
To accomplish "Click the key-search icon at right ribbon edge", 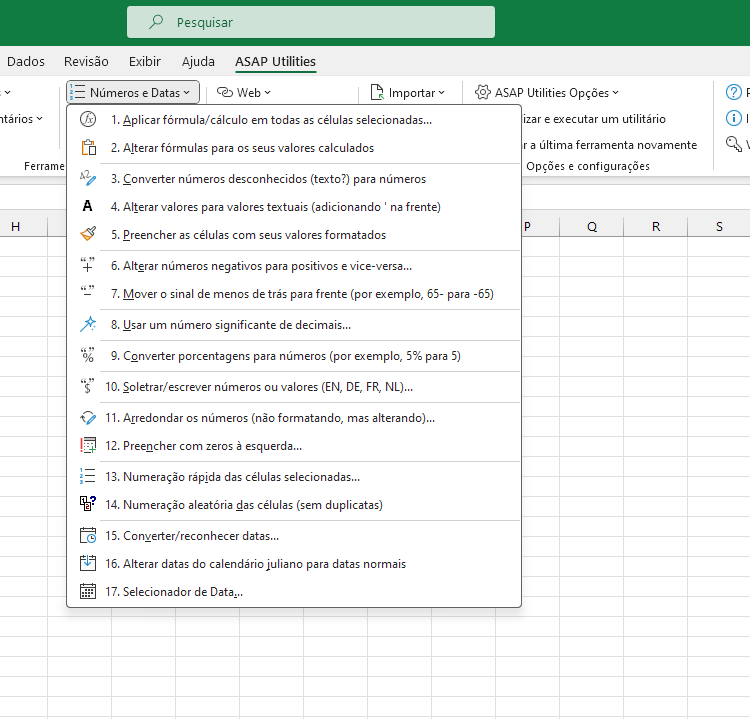I will coord(734,144).
